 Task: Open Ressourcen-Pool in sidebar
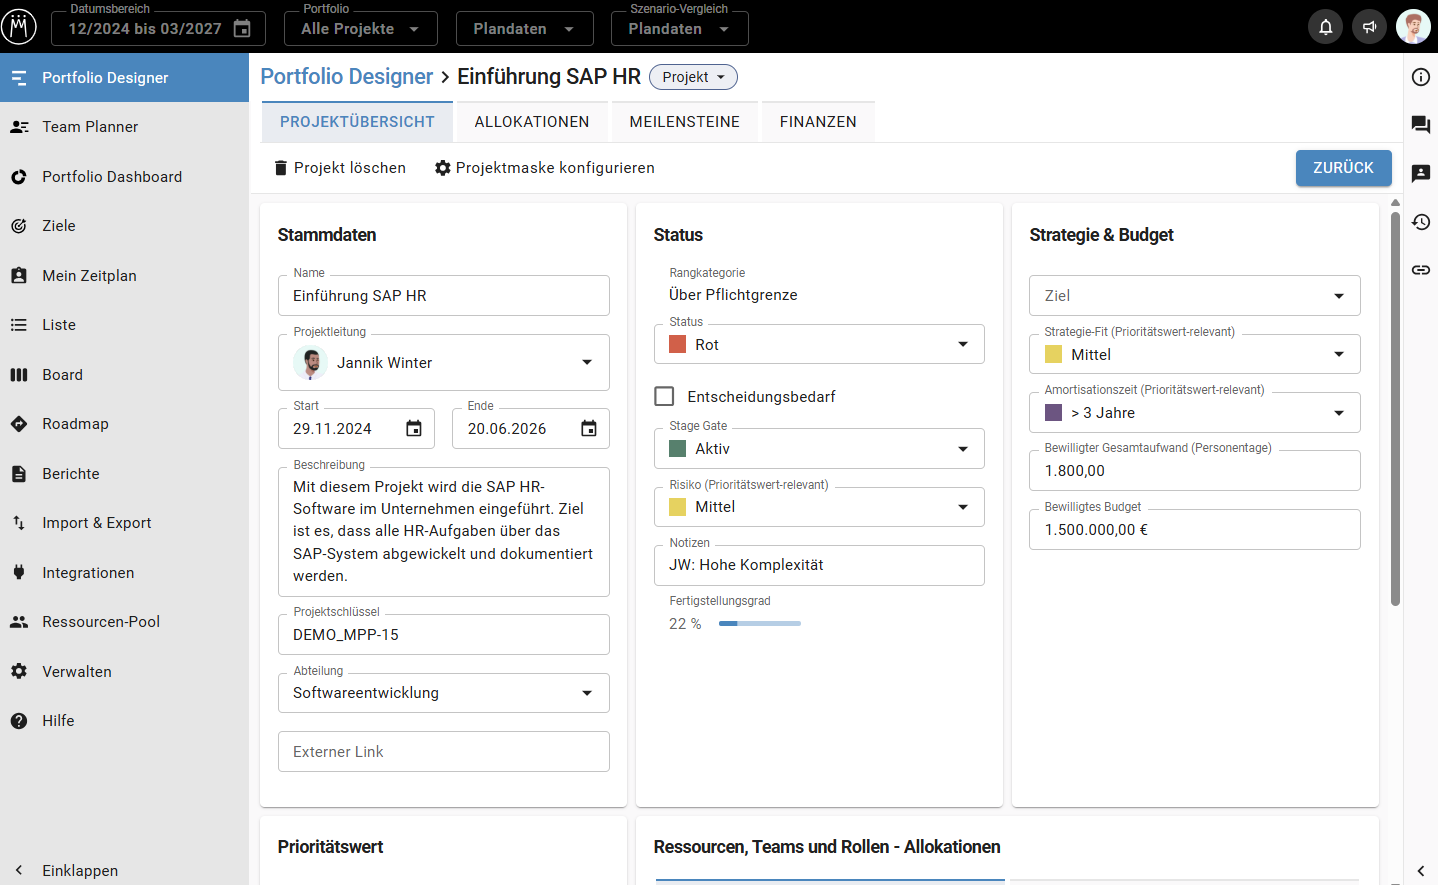[124, 622]
